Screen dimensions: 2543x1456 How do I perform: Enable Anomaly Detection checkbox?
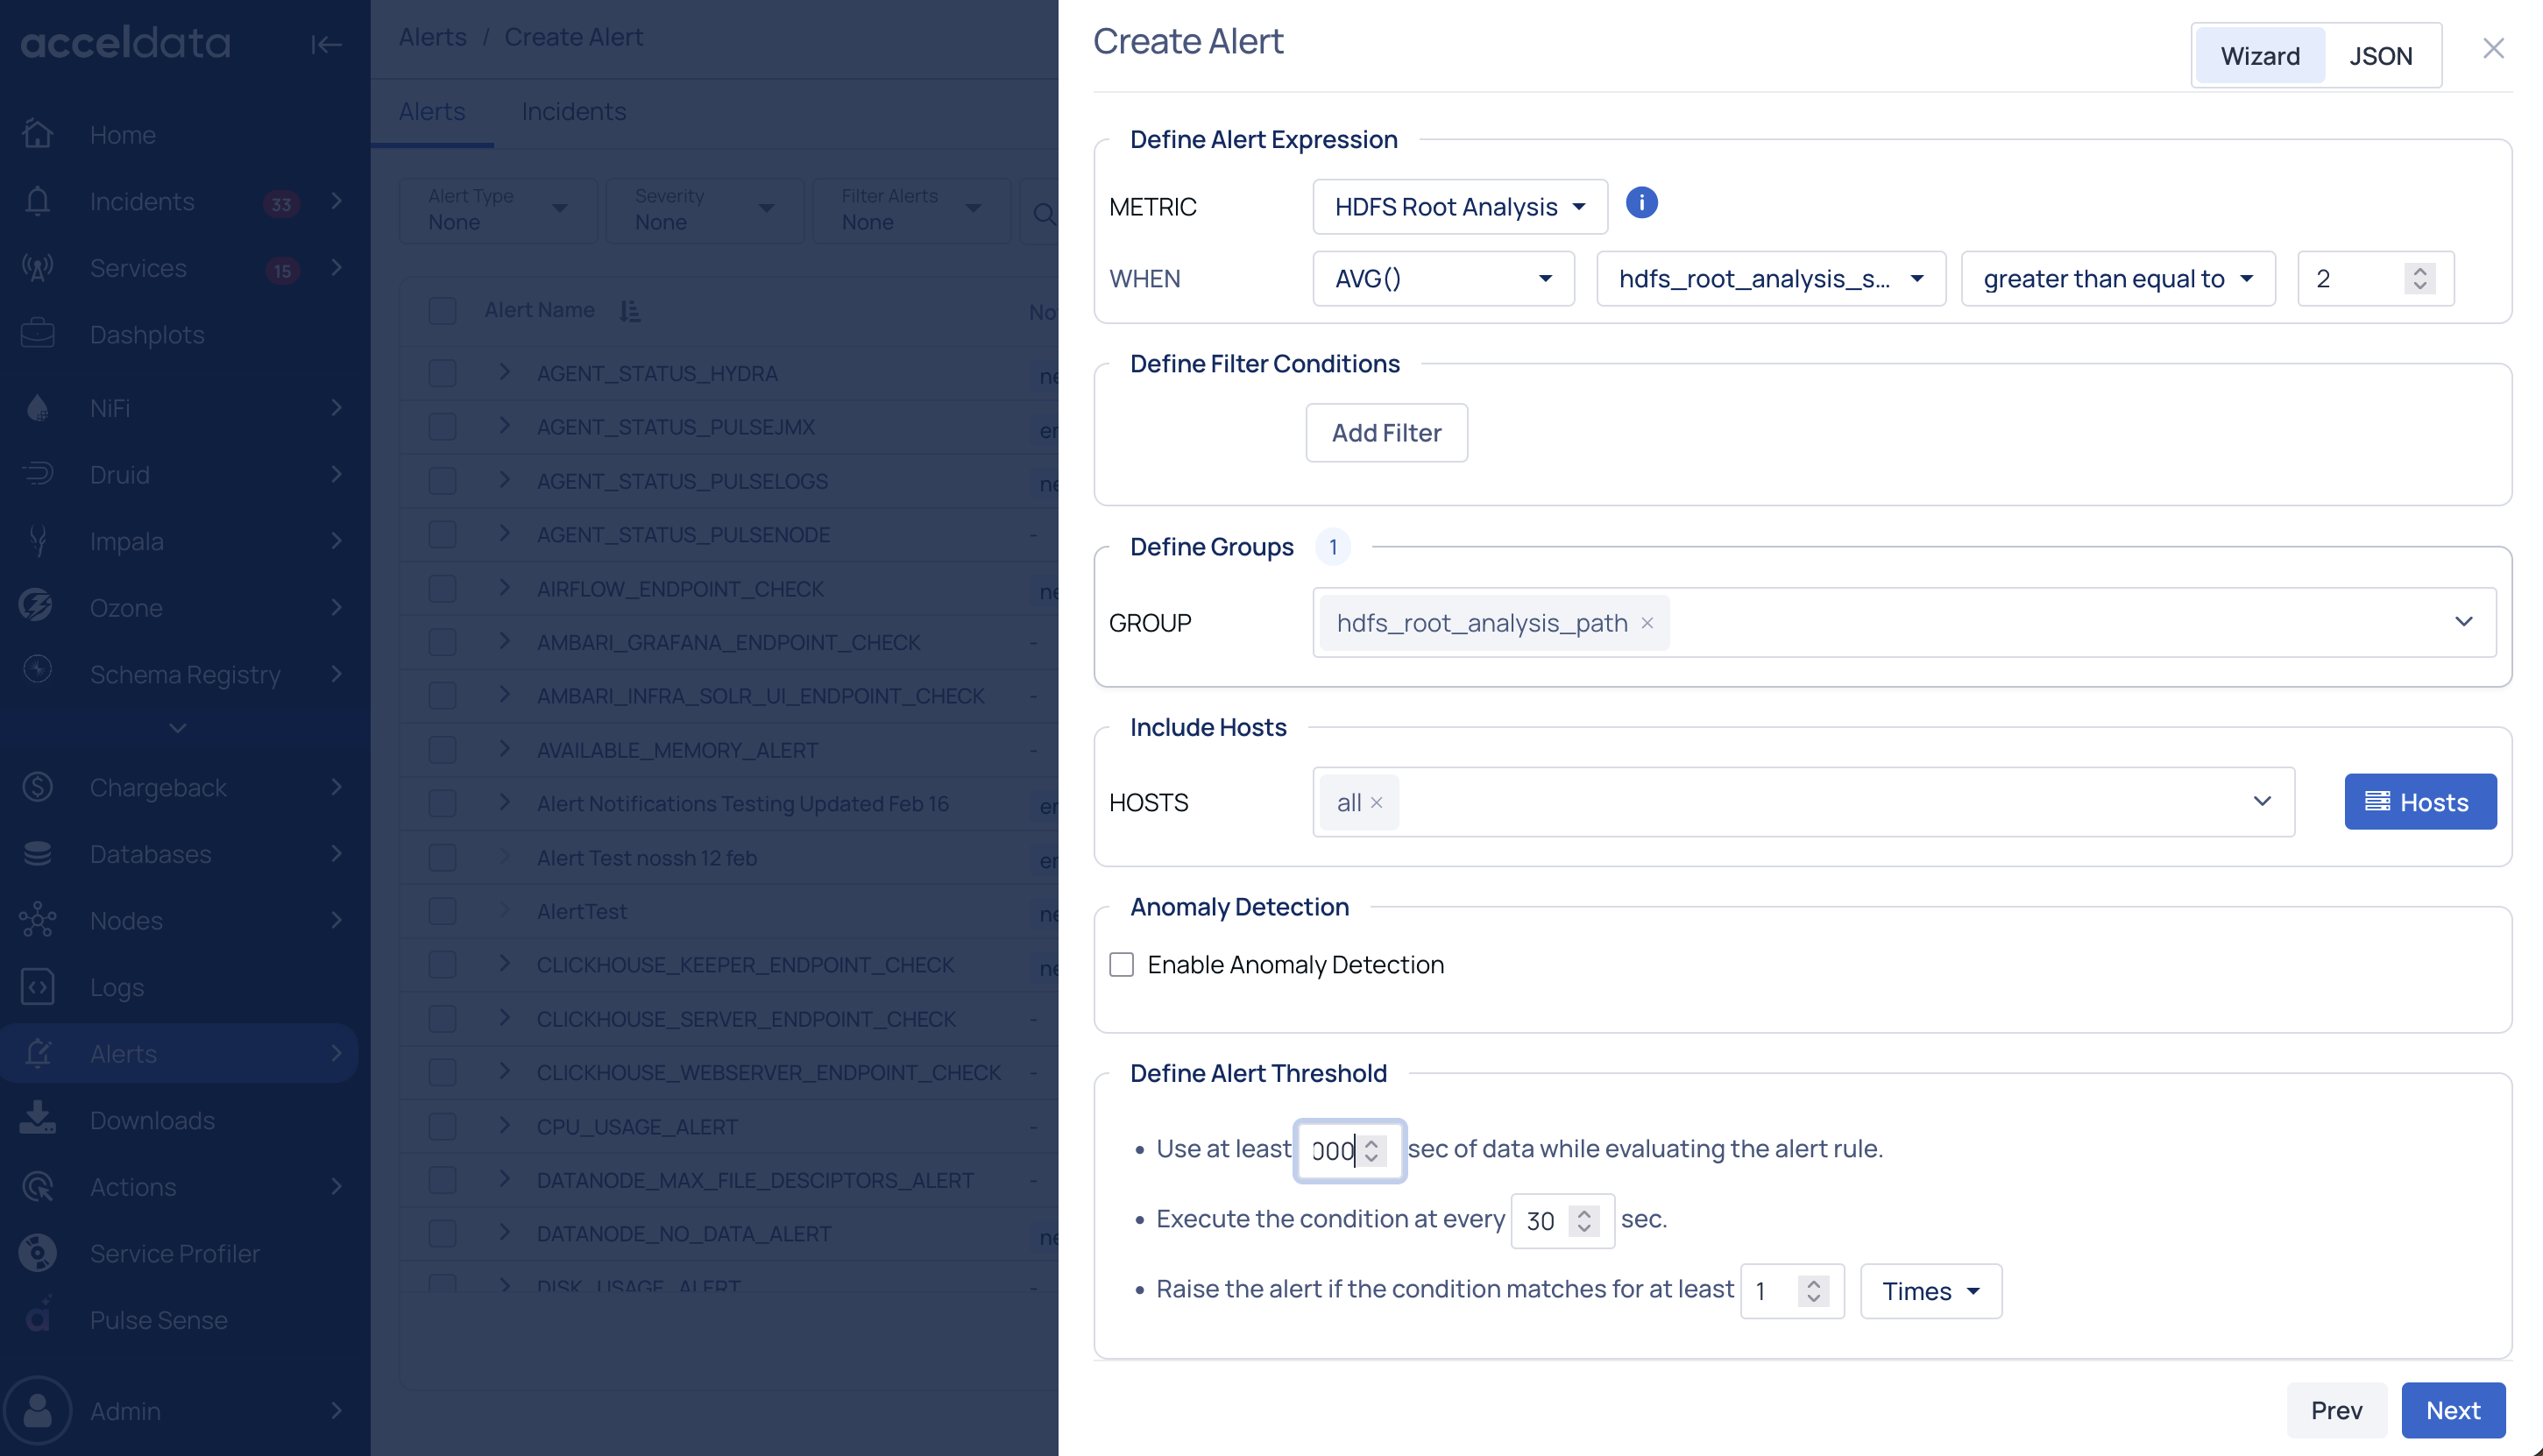pos(1122,965)
